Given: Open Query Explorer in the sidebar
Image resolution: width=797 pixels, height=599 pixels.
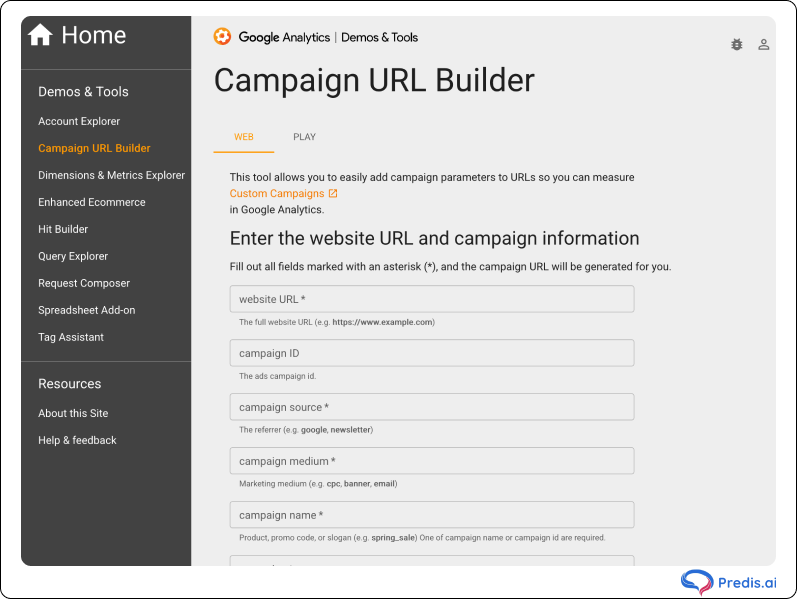Looking at the screenshot, I should pyautogui.click(x=73, y=256).
